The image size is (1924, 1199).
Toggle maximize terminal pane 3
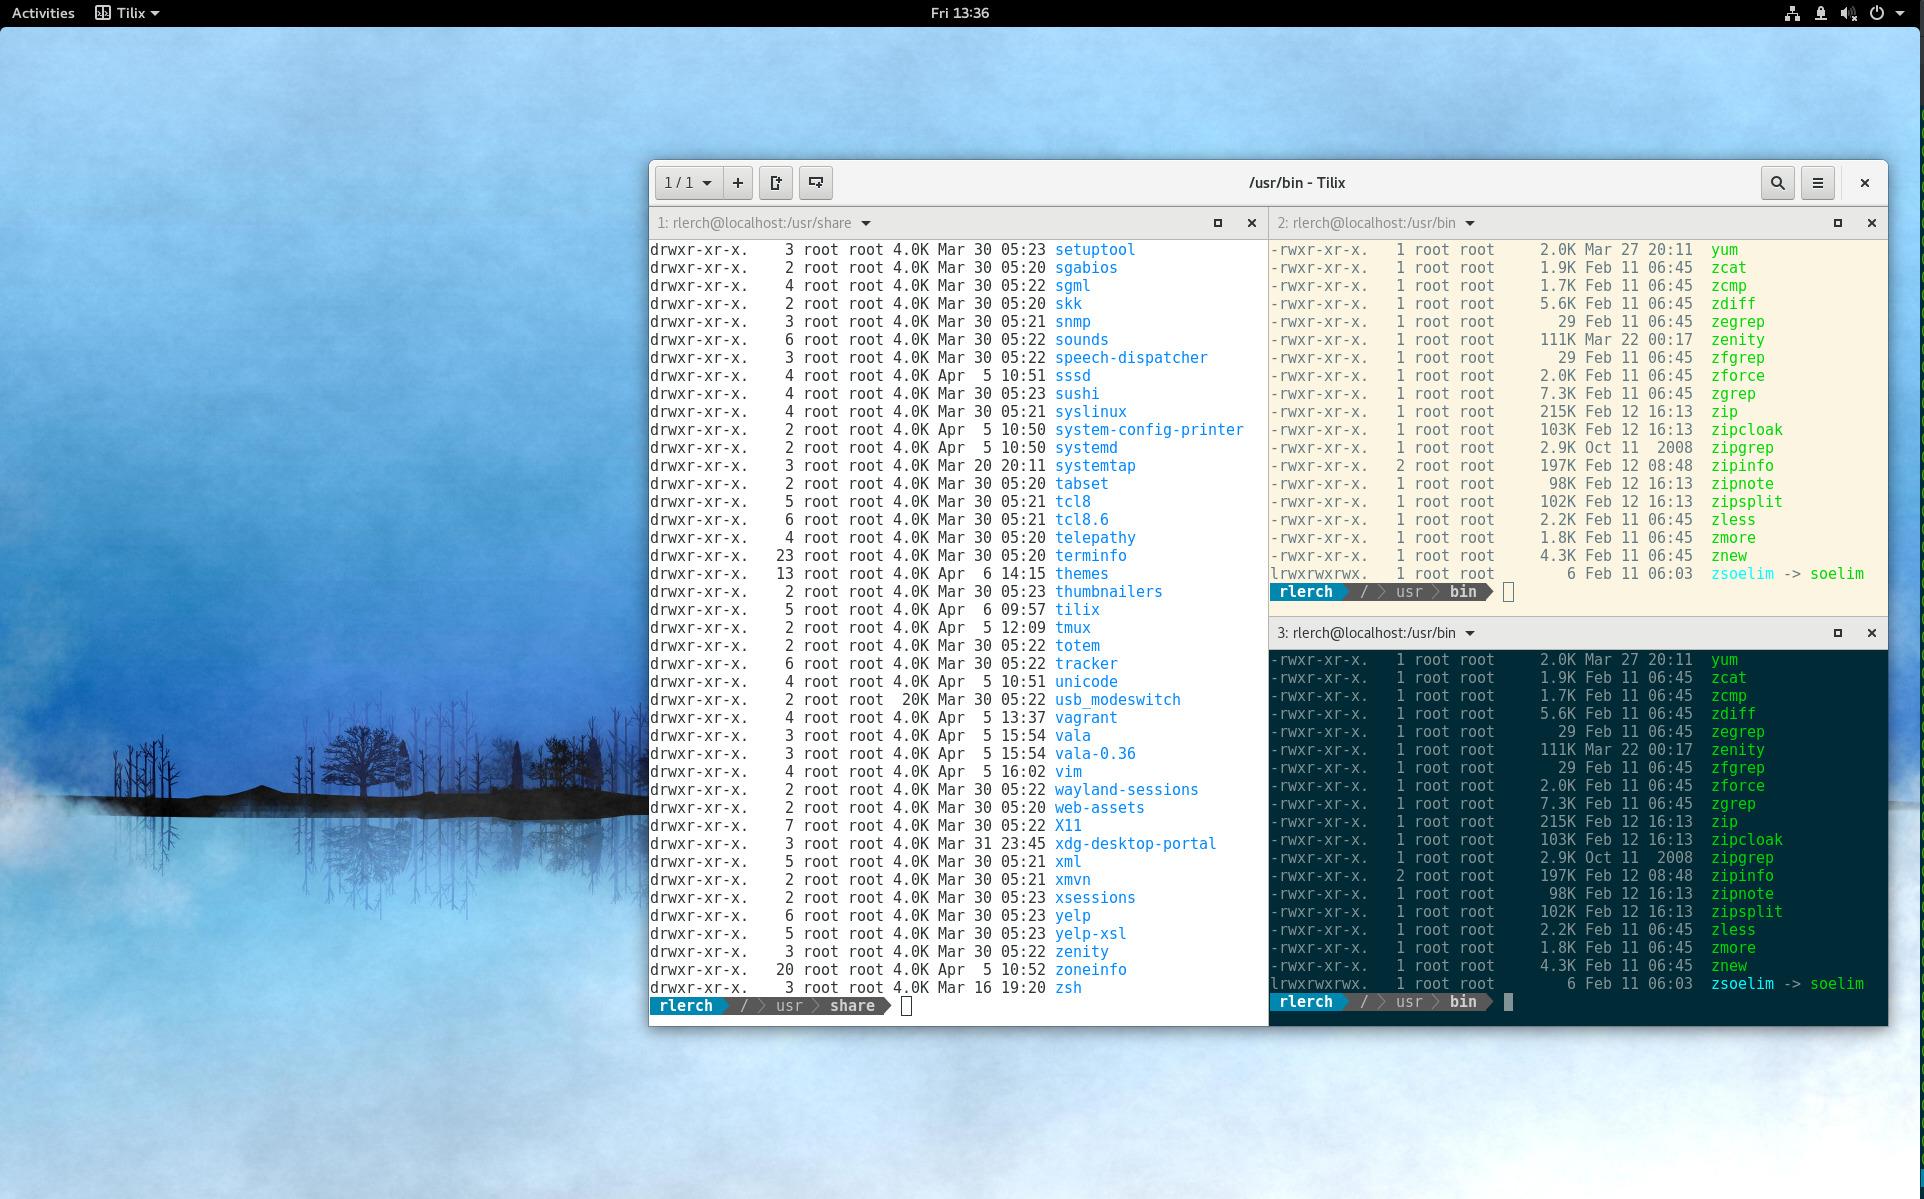[1837, 633]
